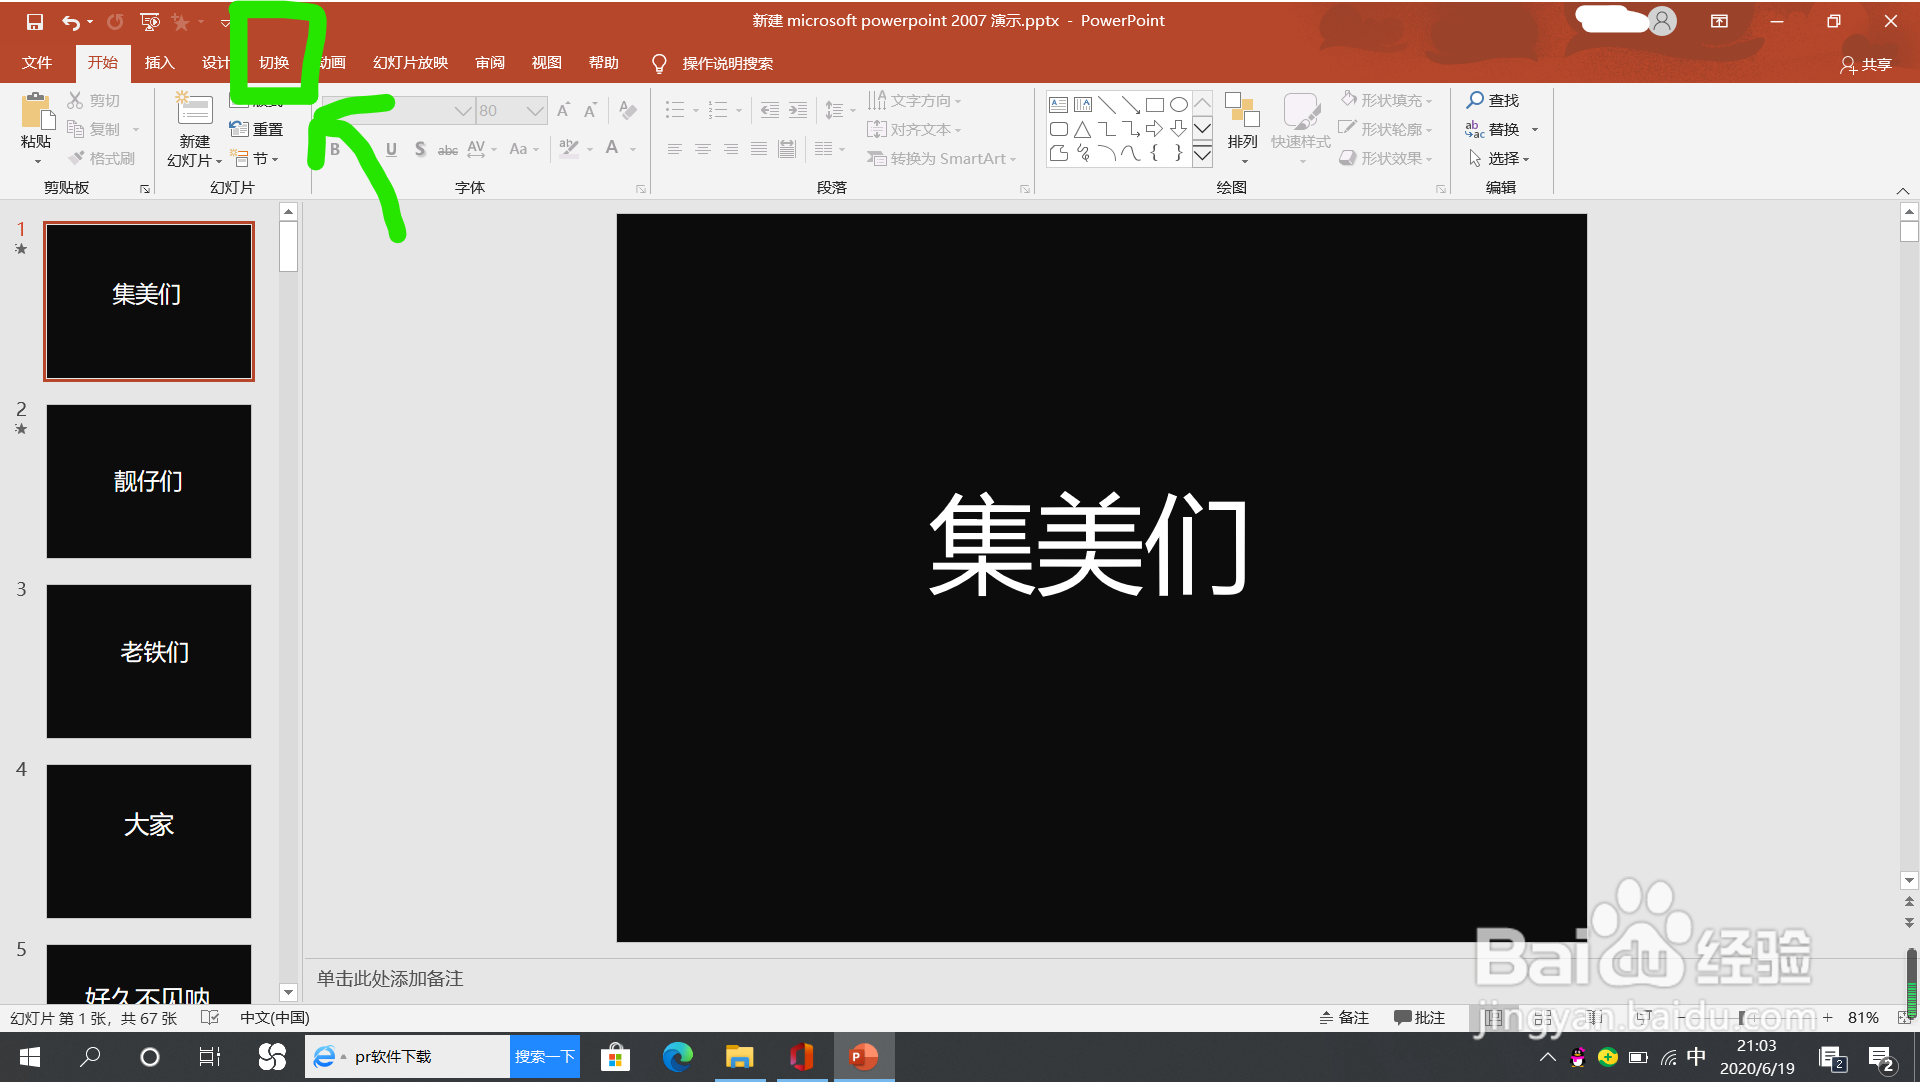Viewport: 1920px width, 1082px height.
Task: Click the Undo icon in title bar
Action: click(x=70, y=21)
